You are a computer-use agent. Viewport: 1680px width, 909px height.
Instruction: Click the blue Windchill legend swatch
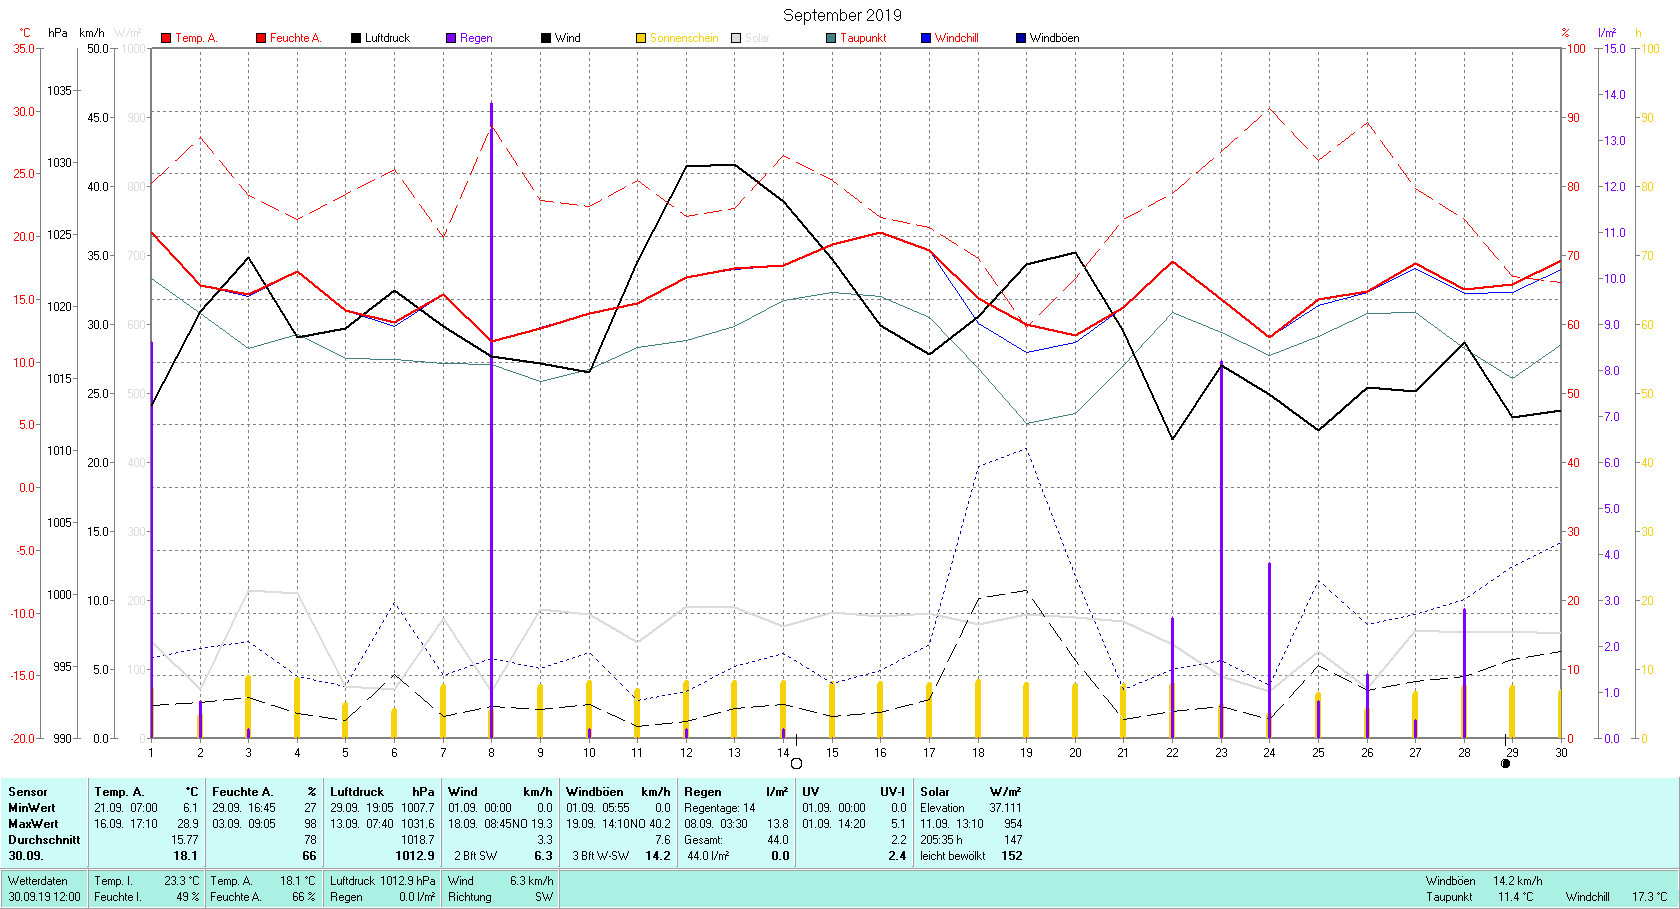(x=926, y=38)
